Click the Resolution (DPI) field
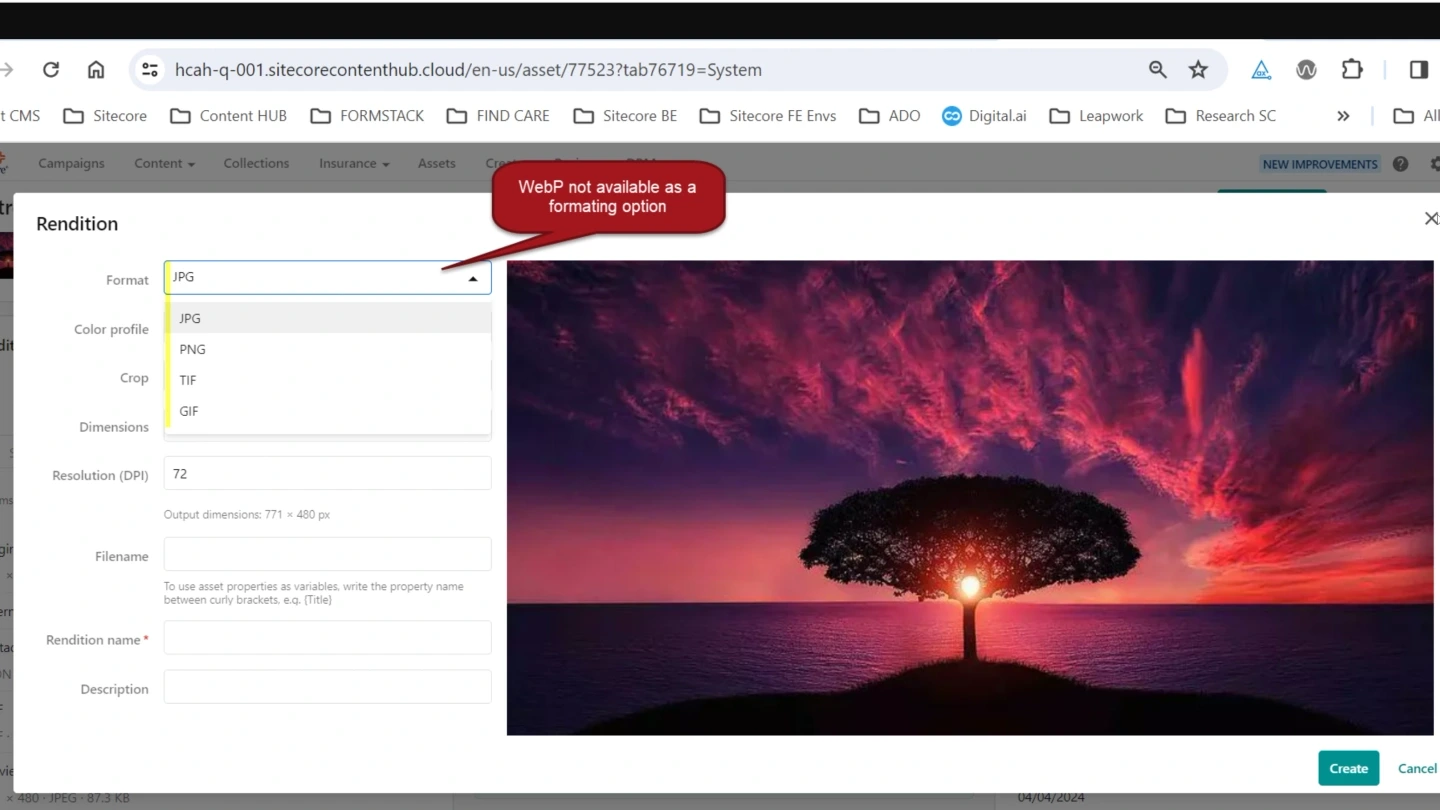1440x810 pixels. click(327, 473)
